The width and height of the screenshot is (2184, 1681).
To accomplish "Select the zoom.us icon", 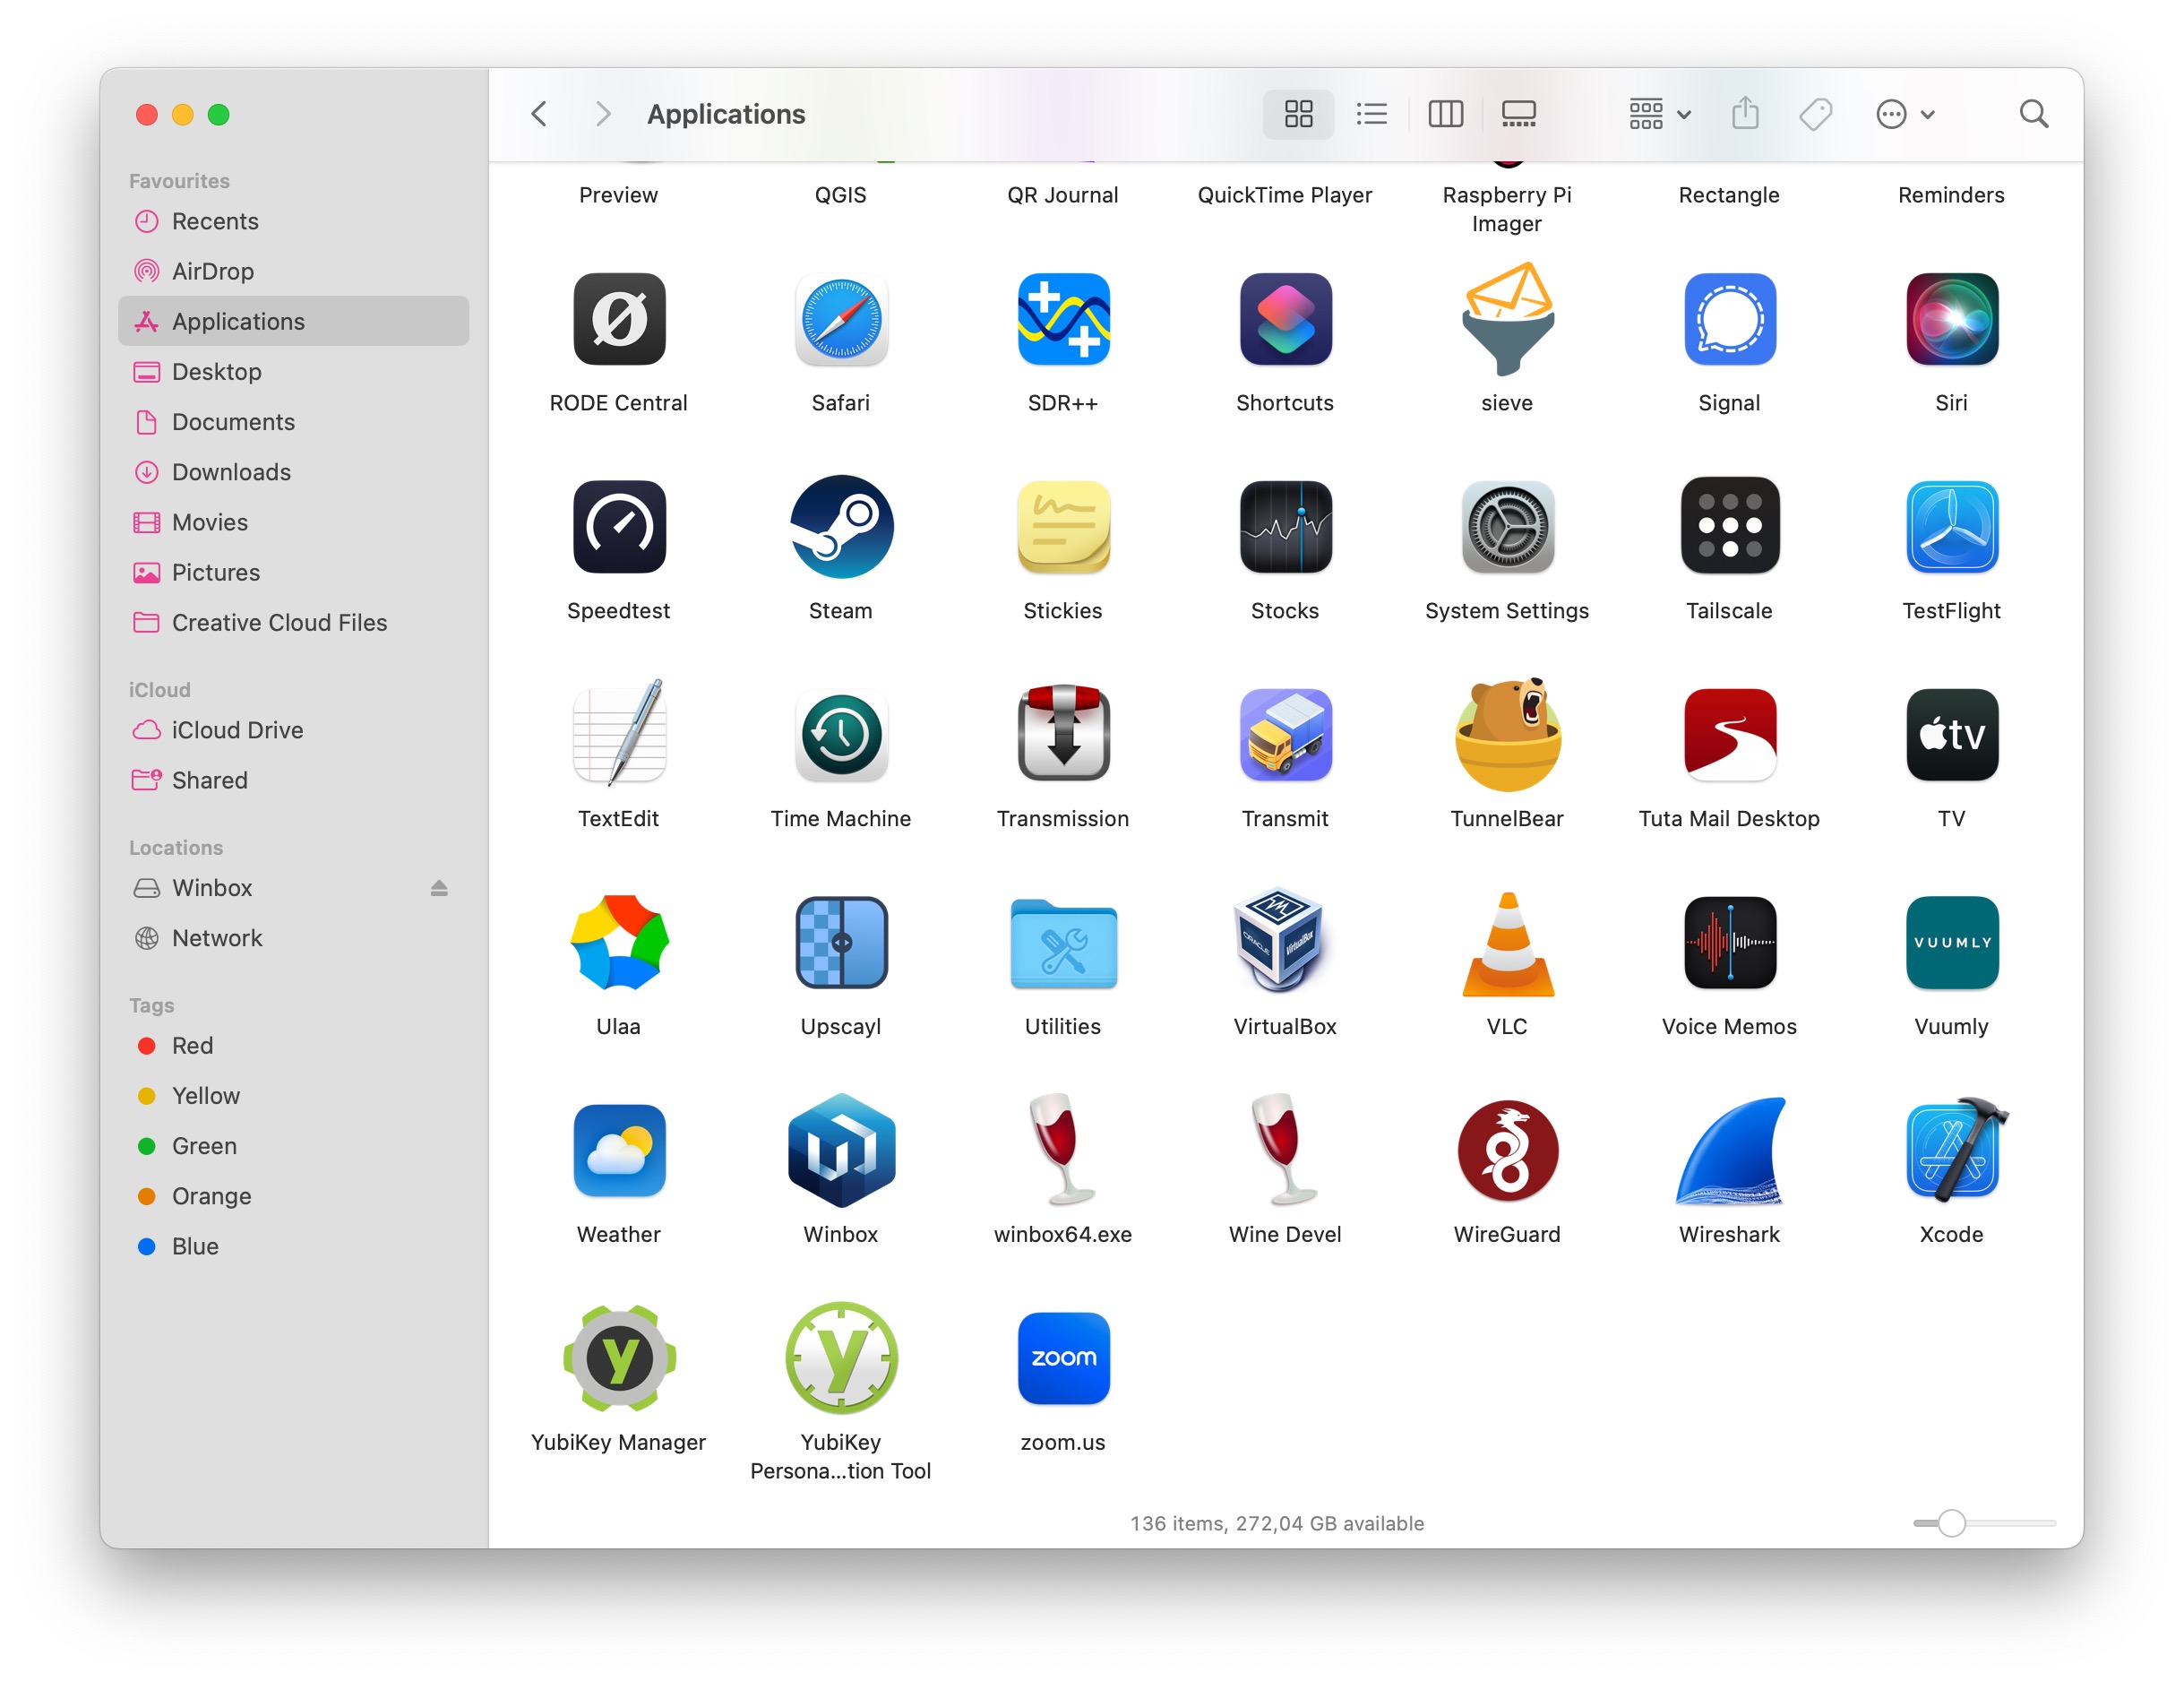I will click(x=1063, y=1359).
